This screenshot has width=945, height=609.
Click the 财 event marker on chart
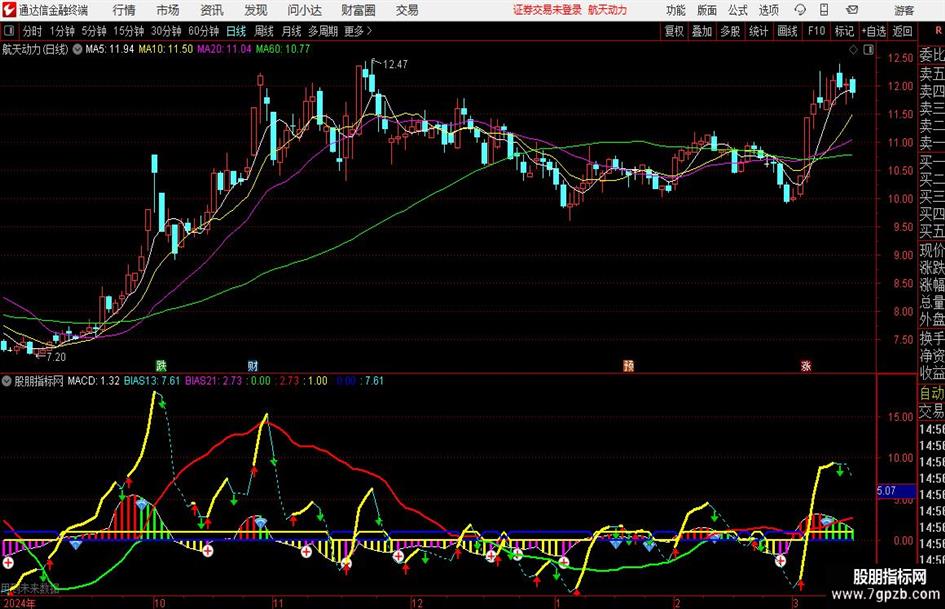pos(253,365)
